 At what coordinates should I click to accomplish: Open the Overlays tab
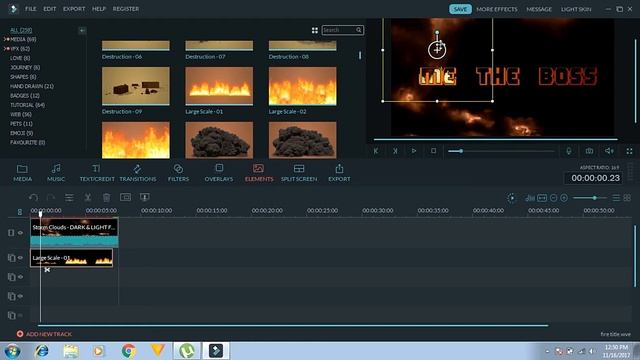pyautogui.click(x=219, y=173)
